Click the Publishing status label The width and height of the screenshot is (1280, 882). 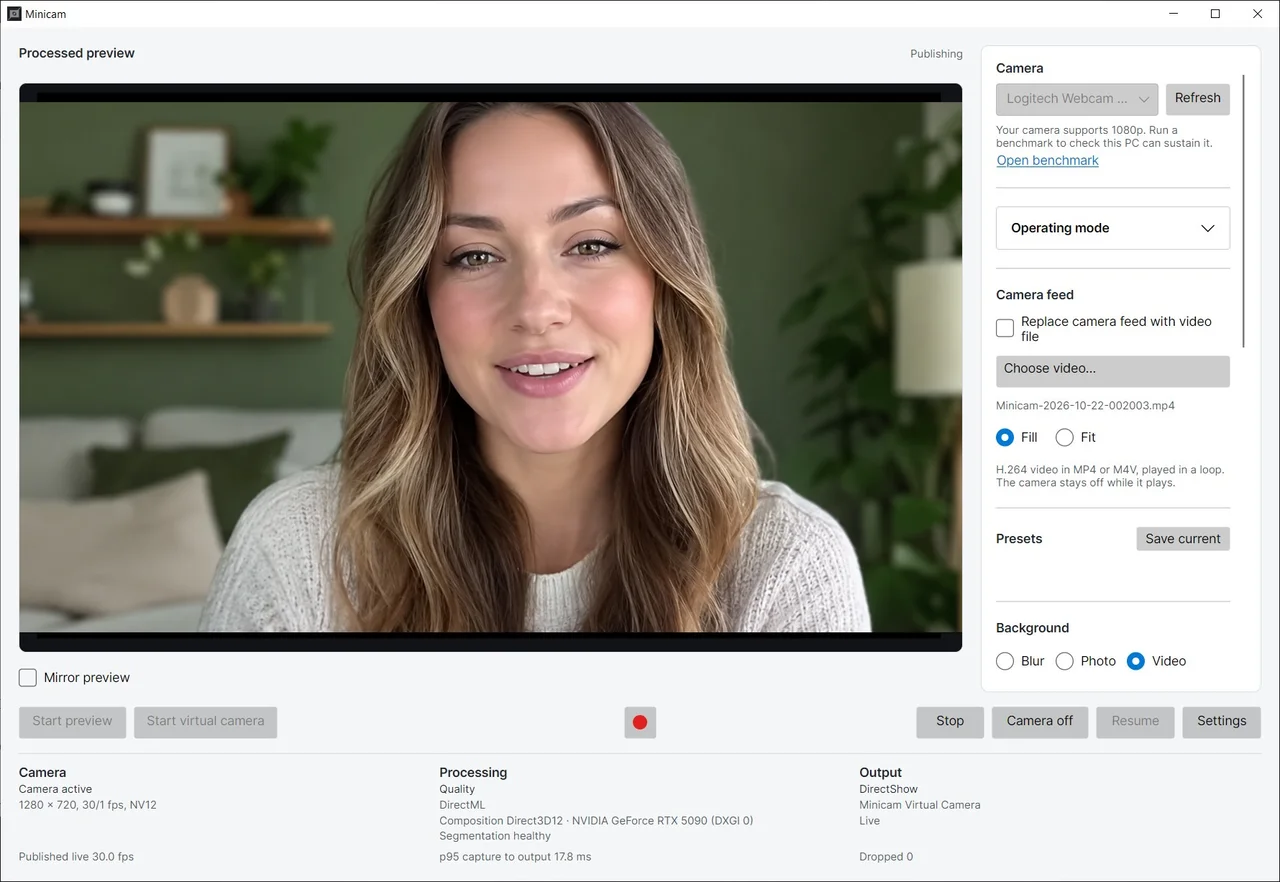(936, 54)
